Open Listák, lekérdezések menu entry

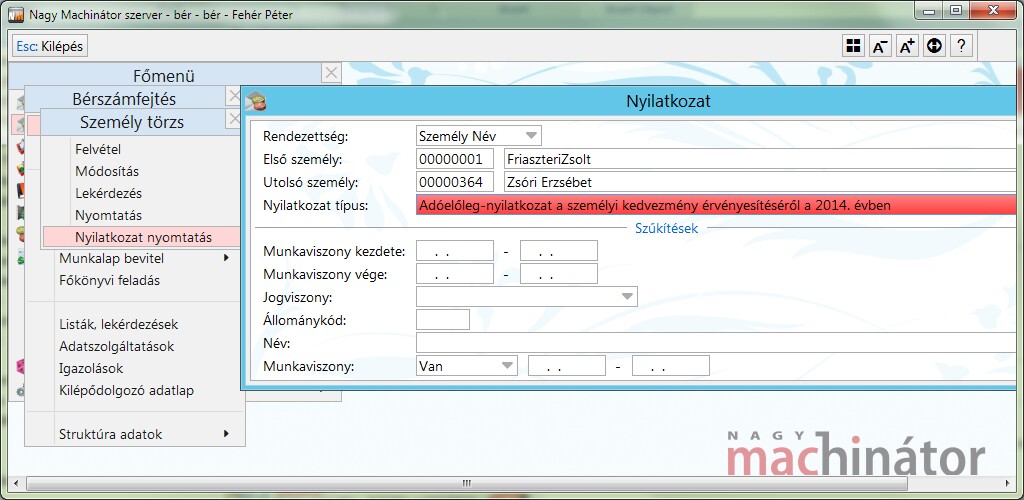(118, 324)
